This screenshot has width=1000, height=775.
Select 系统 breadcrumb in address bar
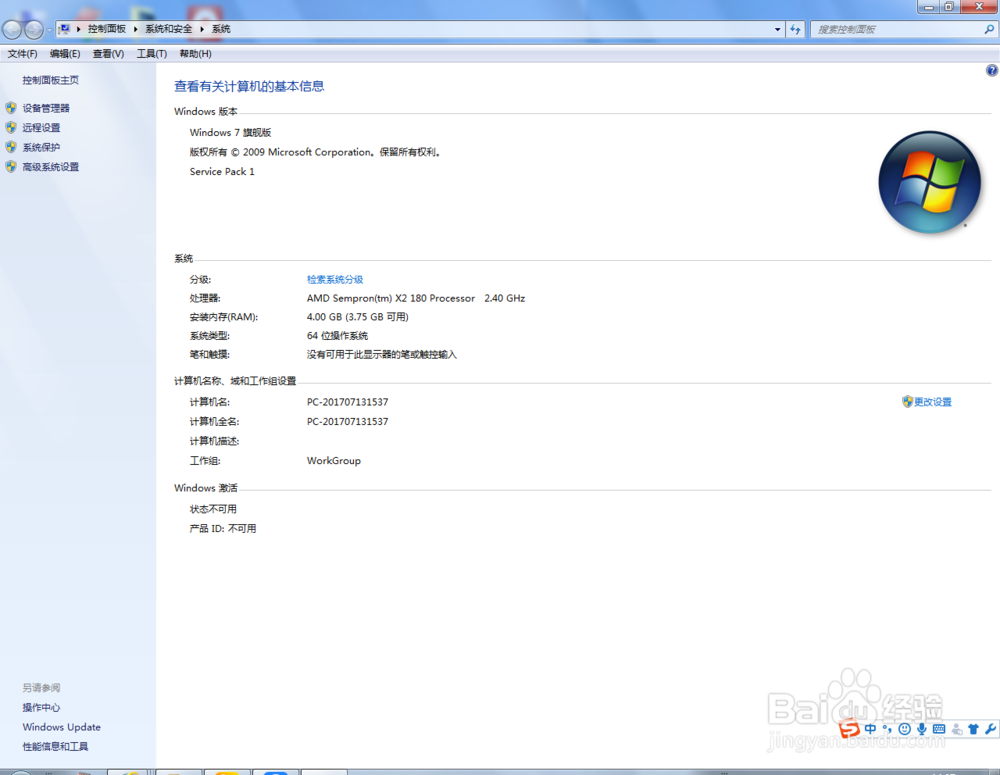pyautogui.click(x=221, y=29)
